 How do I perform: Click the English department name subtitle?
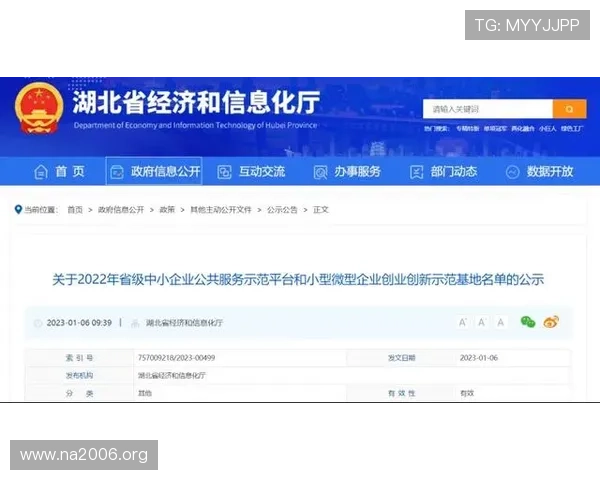coord(195,125)
